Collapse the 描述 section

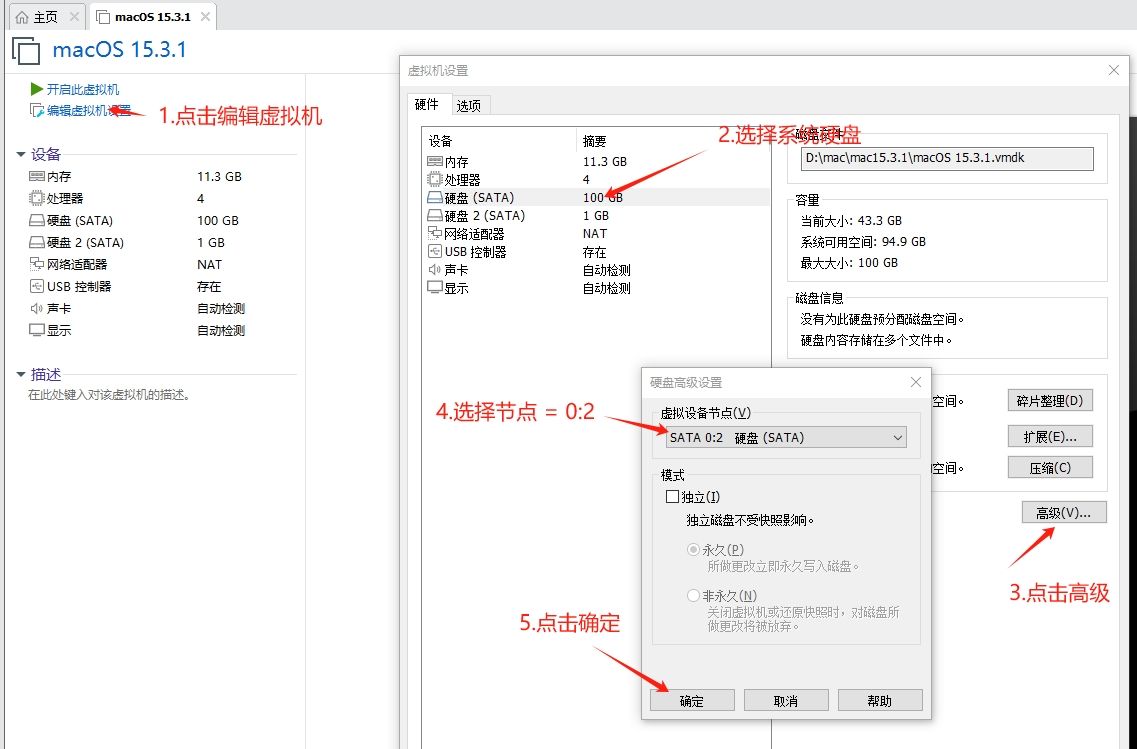(21, 375)
